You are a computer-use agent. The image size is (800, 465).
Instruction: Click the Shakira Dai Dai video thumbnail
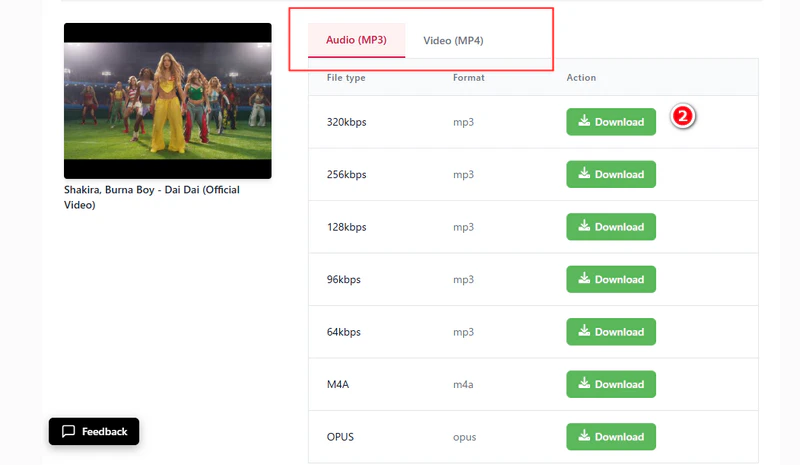coord(167,101)
